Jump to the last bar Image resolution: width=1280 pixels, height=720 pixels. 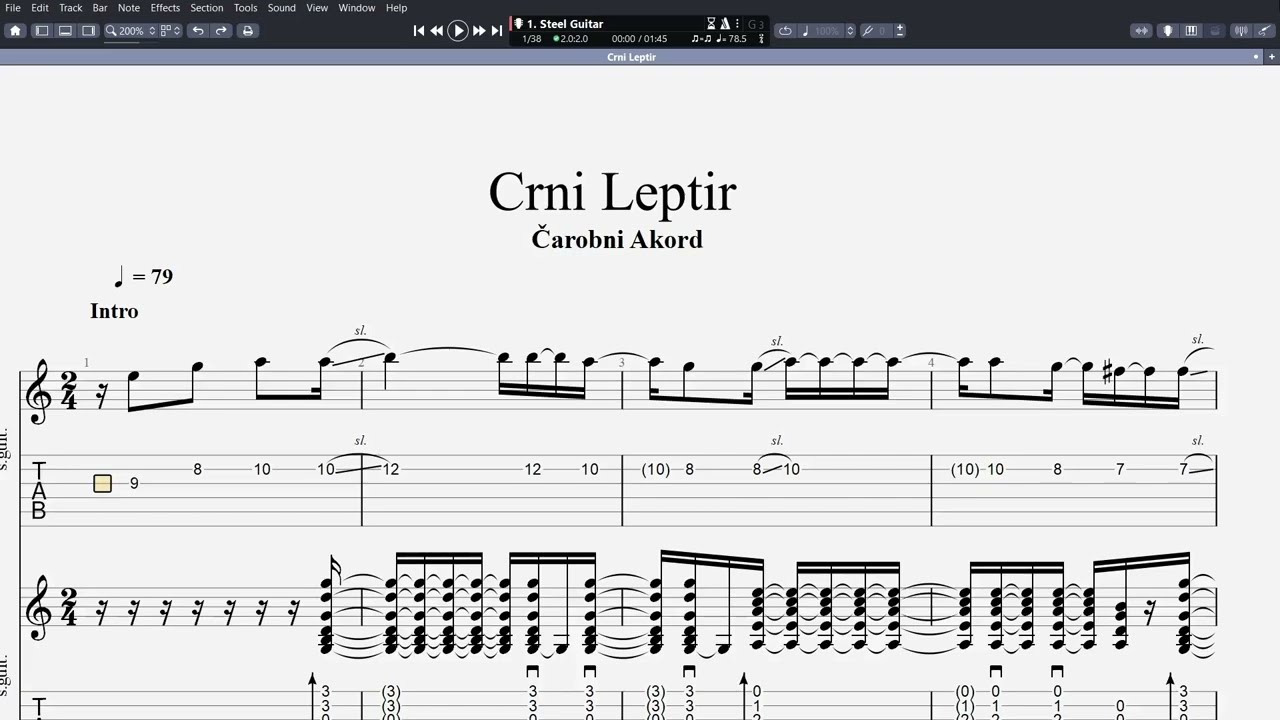pyautogui.click(x=497, y=31)
